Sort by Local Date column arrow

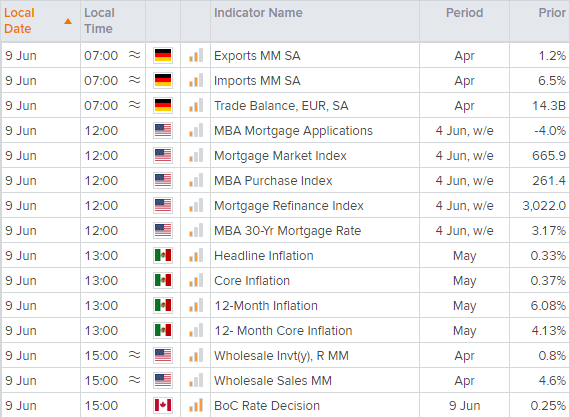(x=68, y=21)
